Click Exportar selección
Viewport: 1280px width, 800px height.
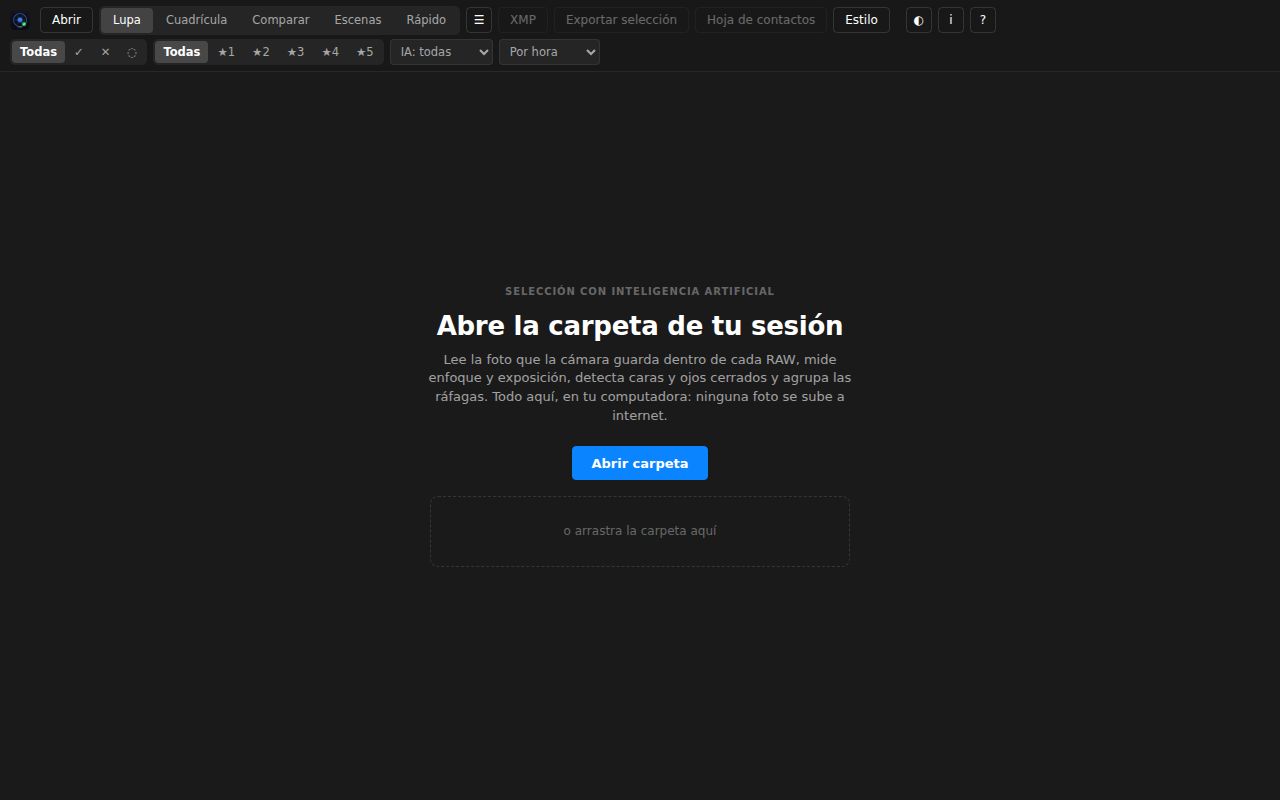[621, 20]
